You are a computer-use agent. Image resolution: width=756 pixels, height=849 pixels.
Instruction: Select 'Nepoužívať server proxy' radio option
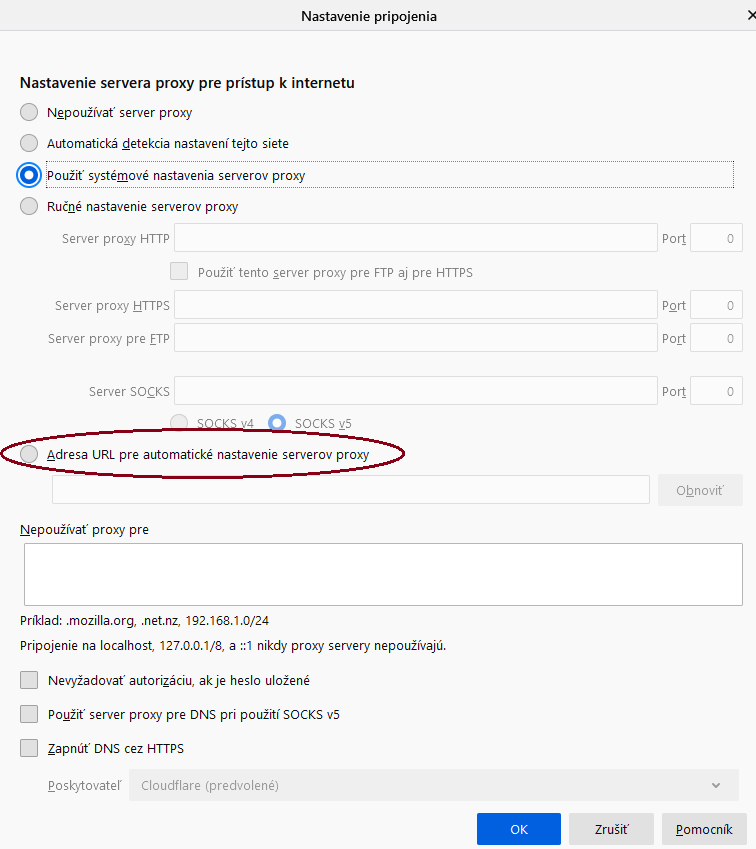pyautogui.click(x=29, y=112)
